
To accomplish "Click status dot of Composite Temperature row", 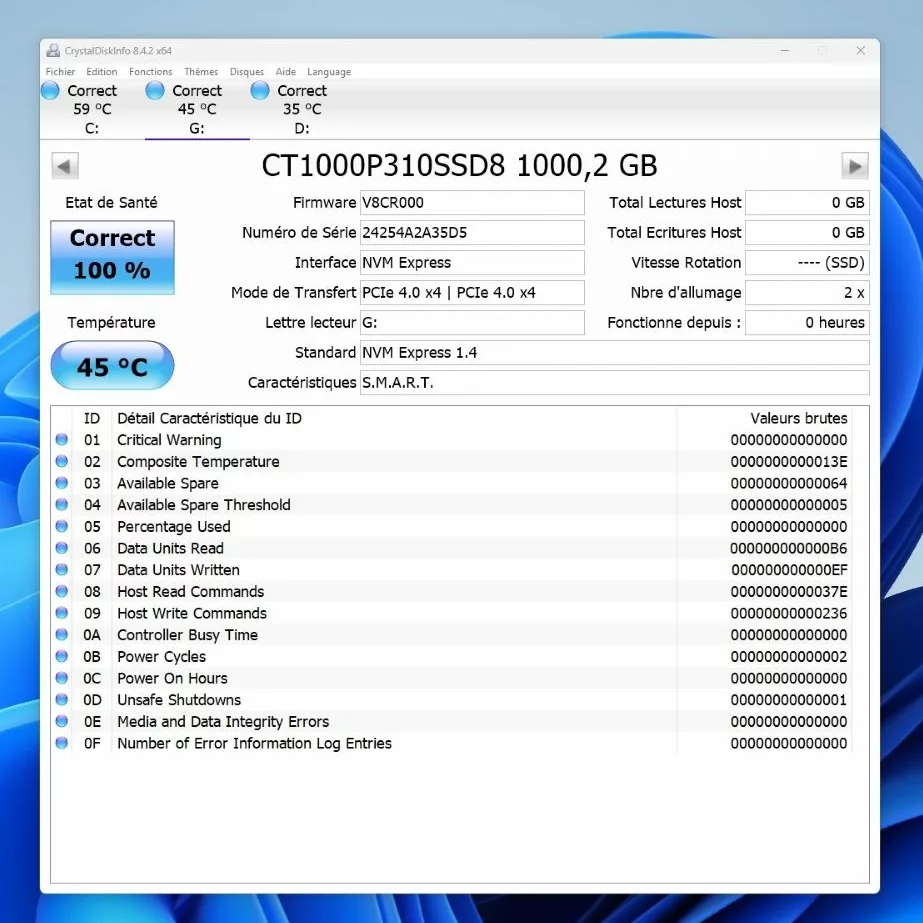I will (62, 461).
